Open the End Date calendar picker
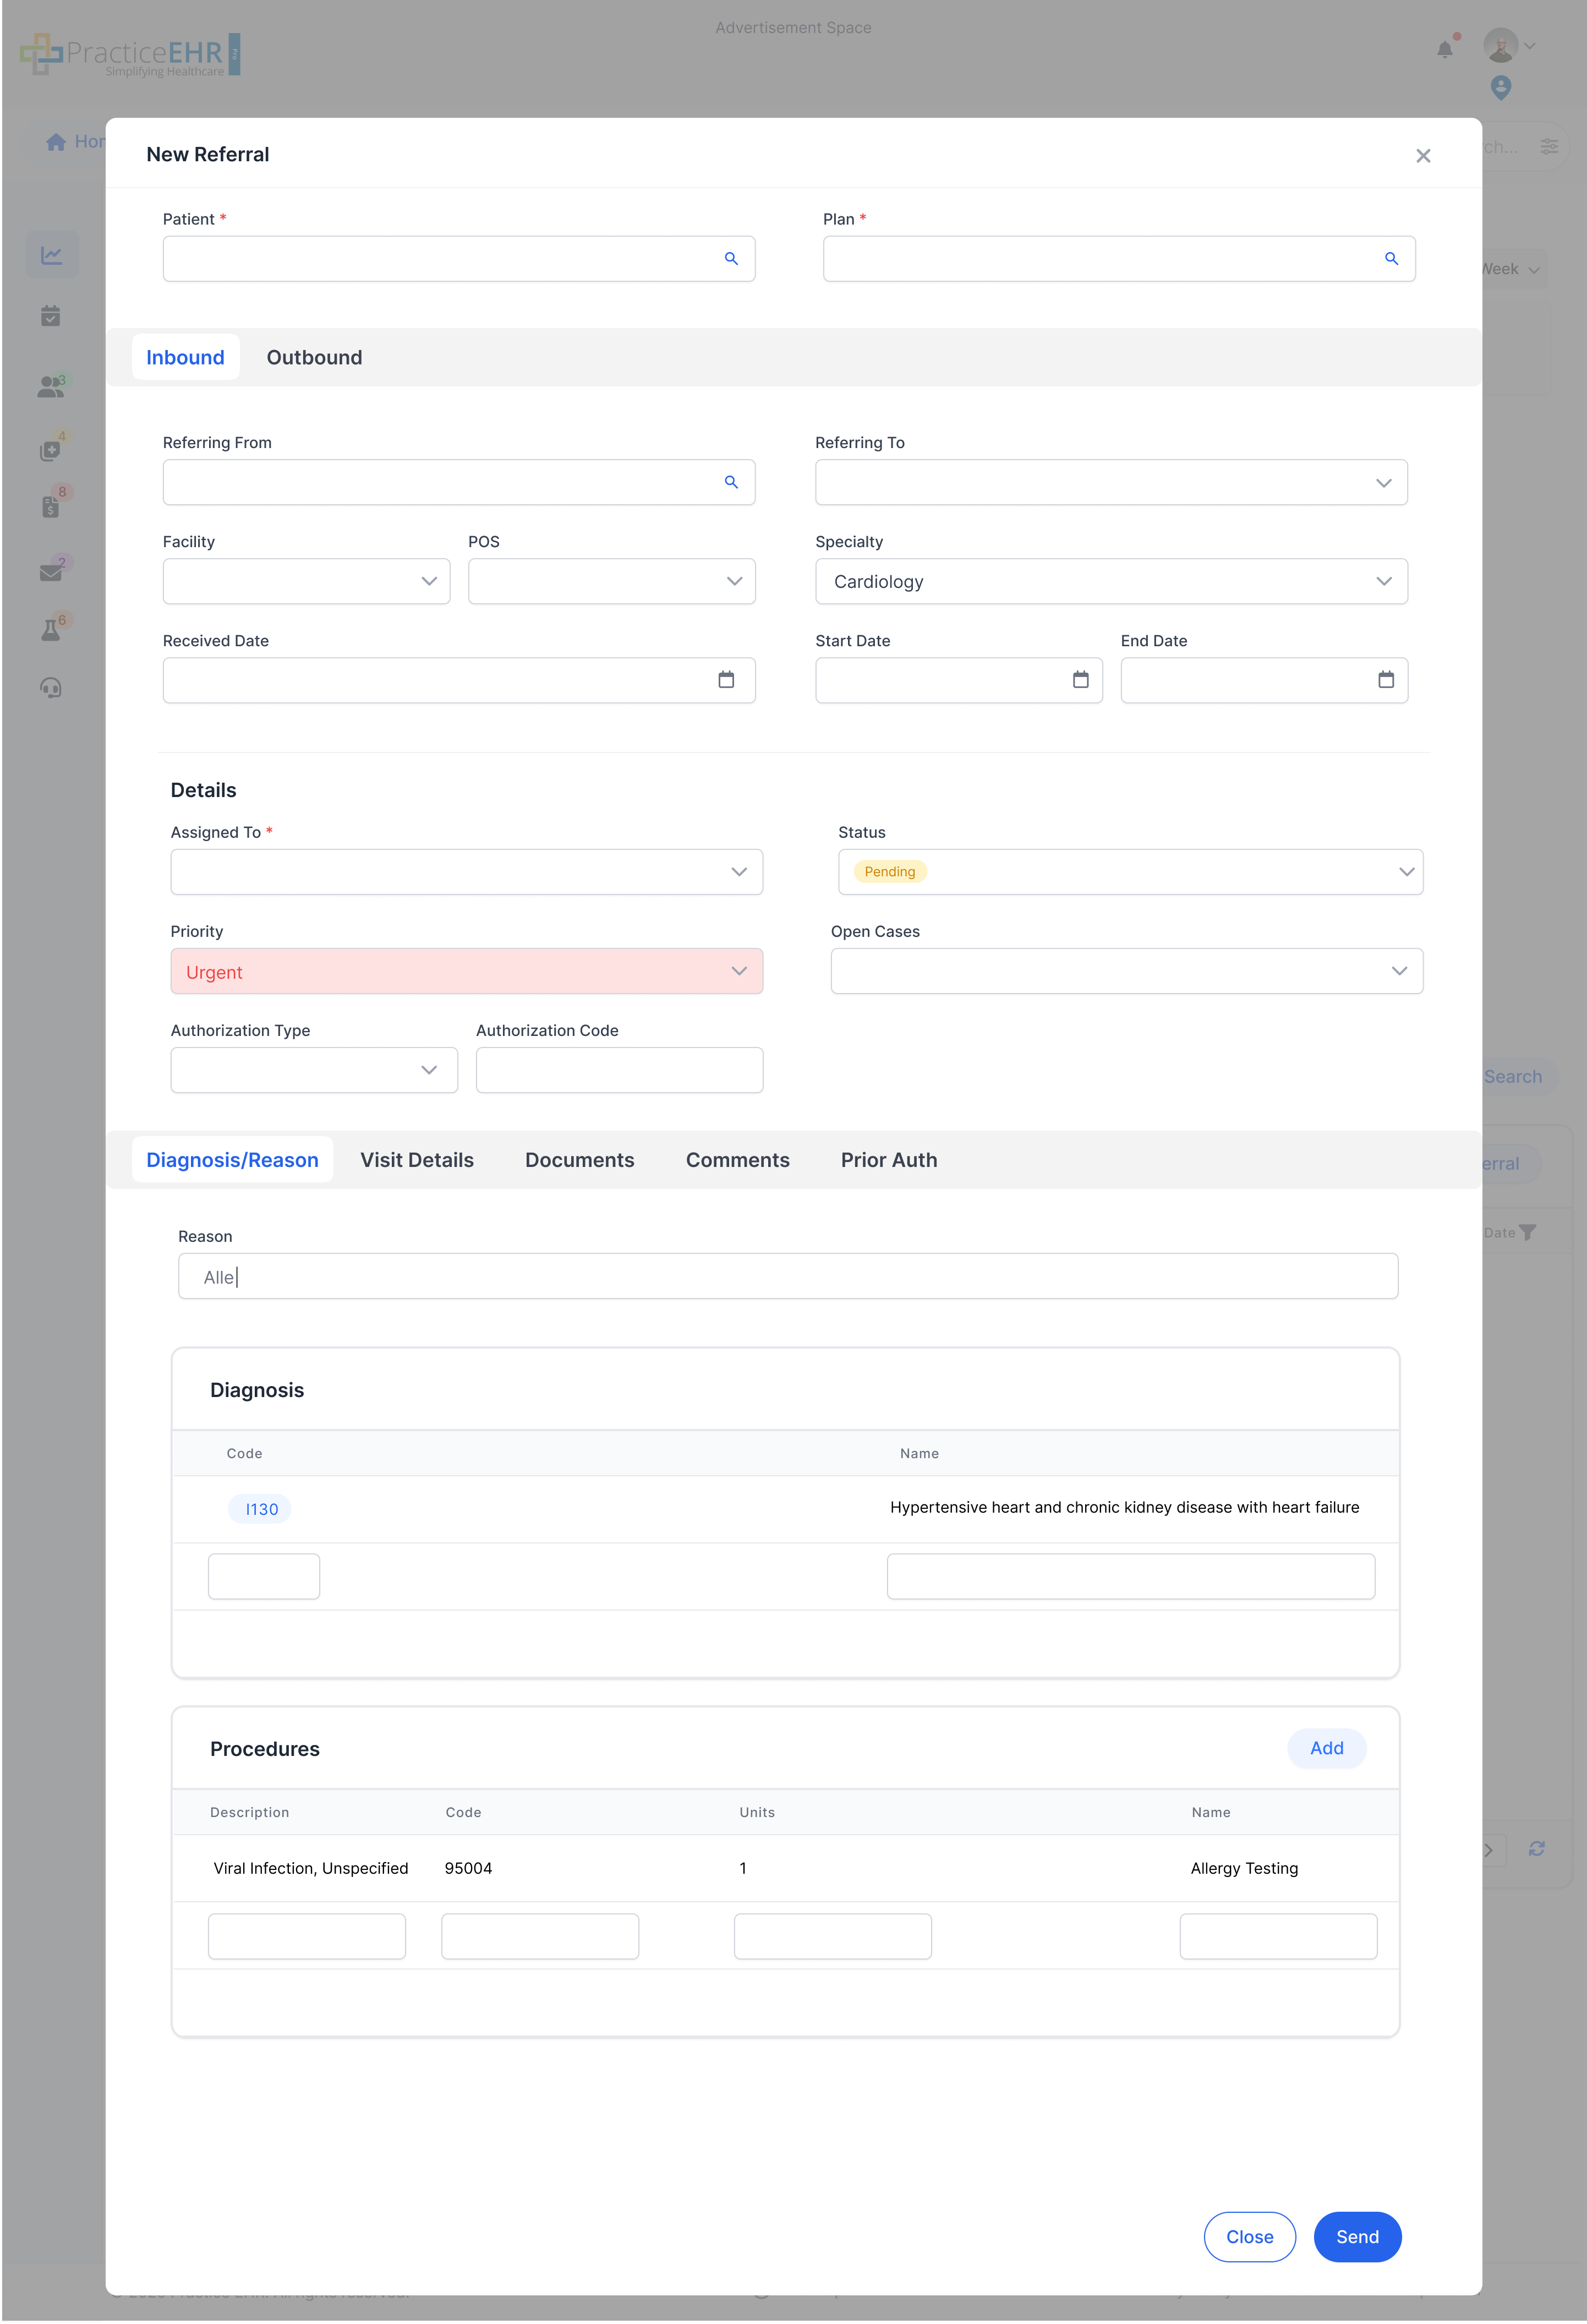 pyautogui.click(x=1386, y=679)
